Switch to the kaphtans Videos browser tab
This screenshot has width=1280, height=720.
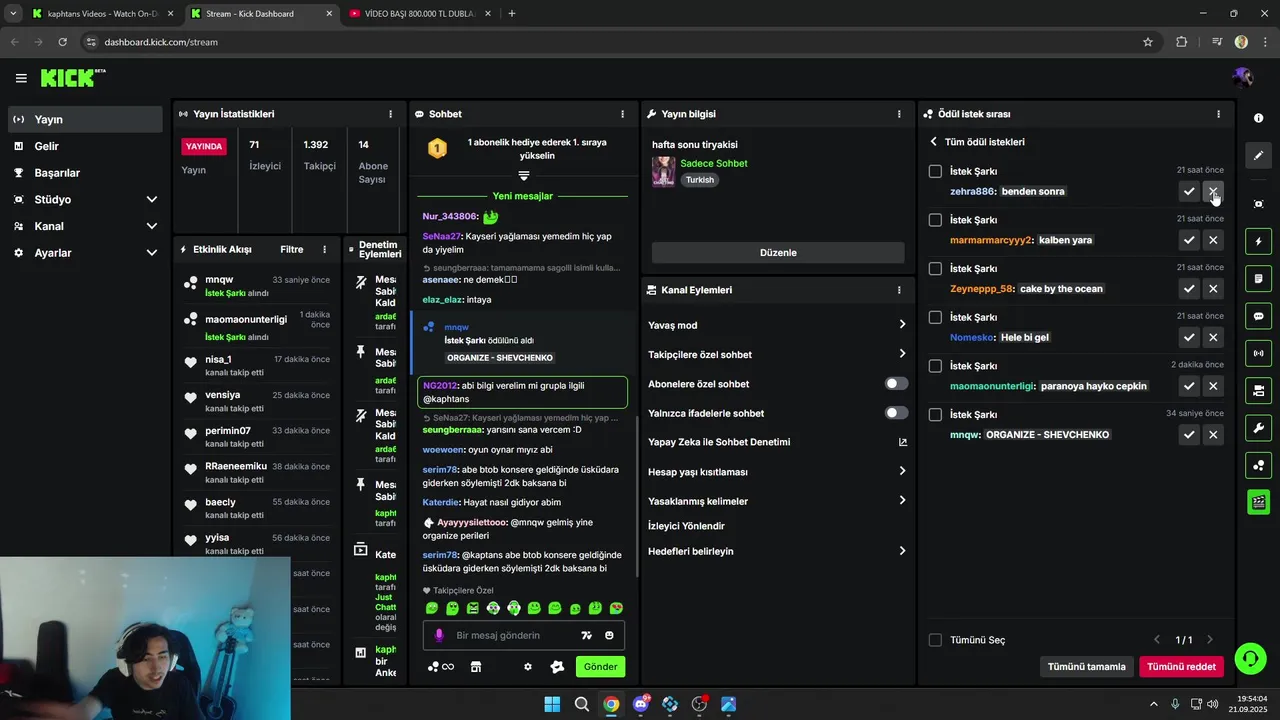coord(102,14)
